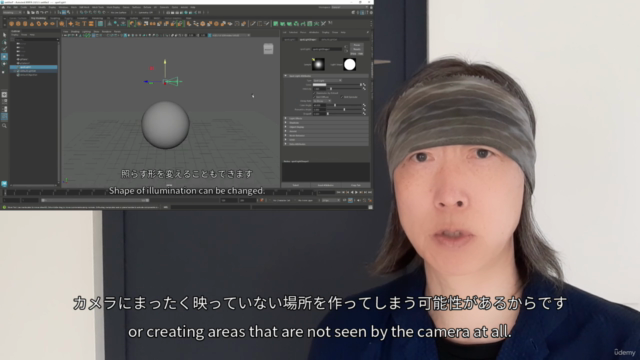Toggle Select by Component Type mode

click(x=68, y=13)
